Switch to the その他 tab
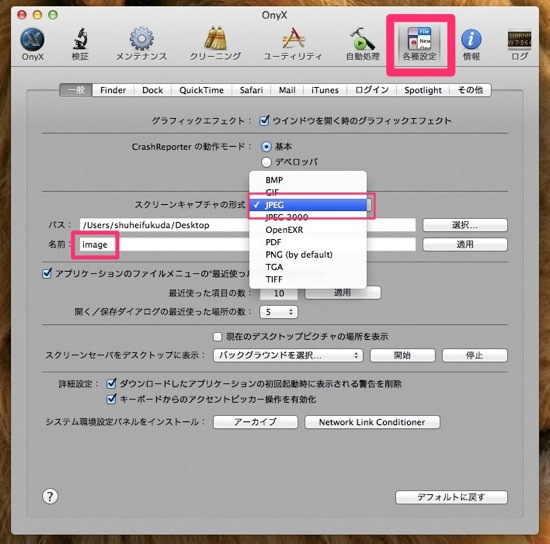Viewport: 550px width, 544px height. pos(470,90)
